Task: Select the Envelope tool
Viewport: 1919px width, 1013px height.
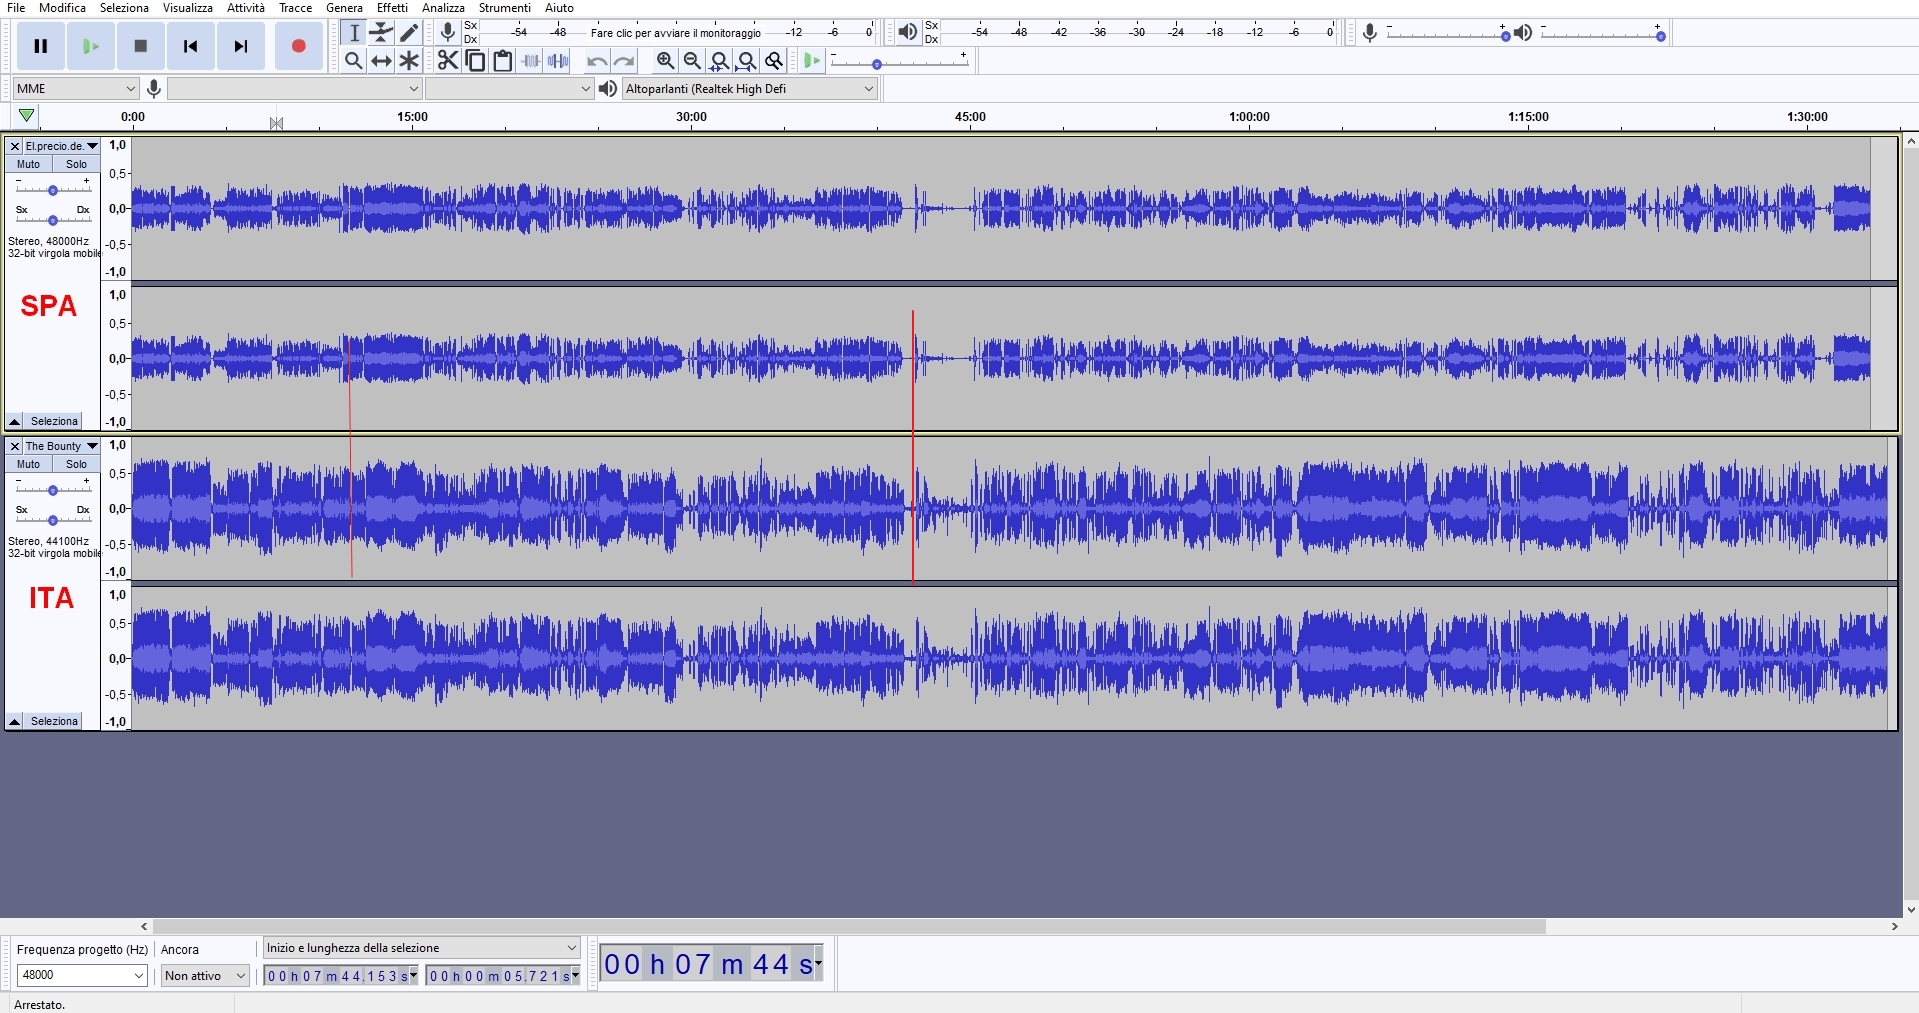Action: click(x=381, y=33)
